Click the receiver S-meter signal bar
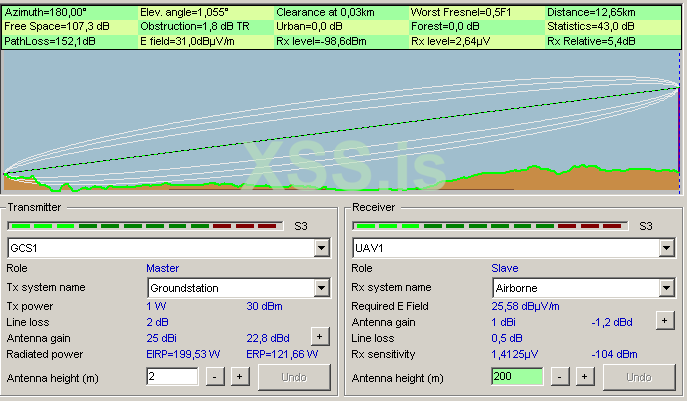This screenshot has height=401, width=687. (490, 226)
